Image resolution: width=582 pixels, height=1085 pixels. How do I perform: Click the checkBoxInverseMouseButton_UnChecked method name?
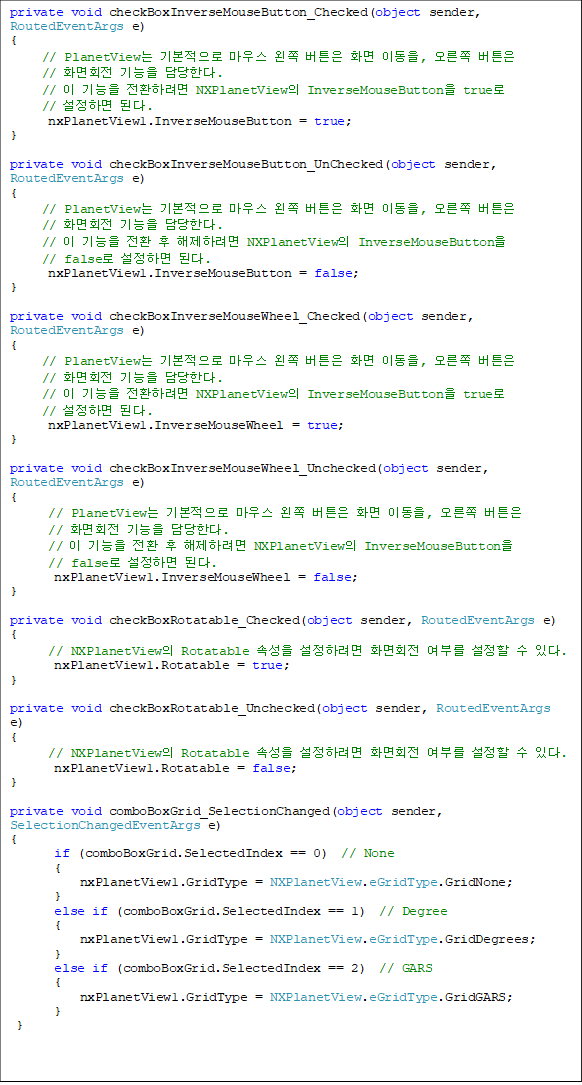coord(246,164)
